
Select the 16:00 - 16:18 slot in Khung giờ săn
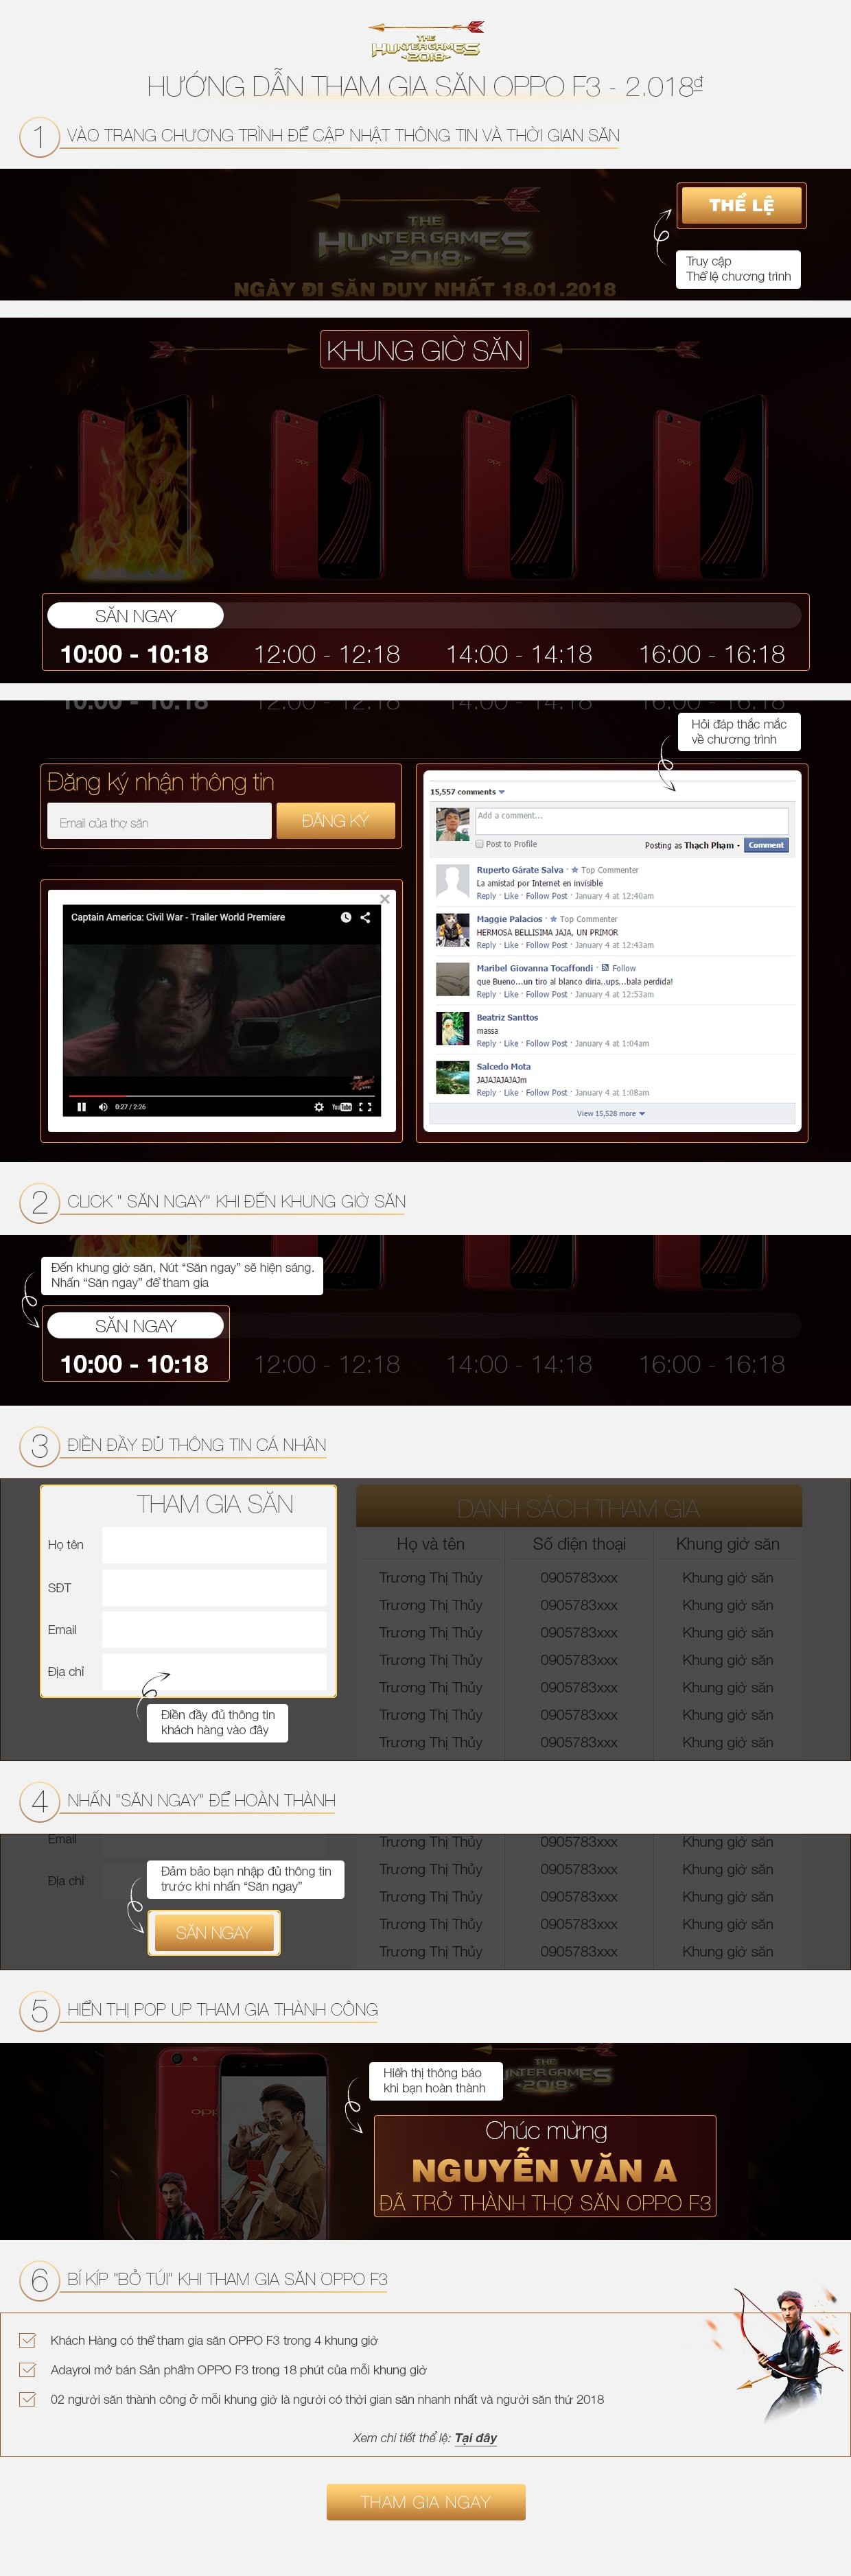pos(712,654)
